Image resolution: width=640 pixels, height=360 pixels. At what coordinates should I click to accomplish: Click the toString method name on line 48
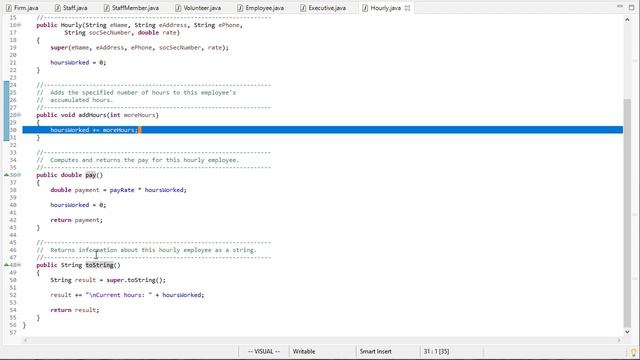click(99, 265)
